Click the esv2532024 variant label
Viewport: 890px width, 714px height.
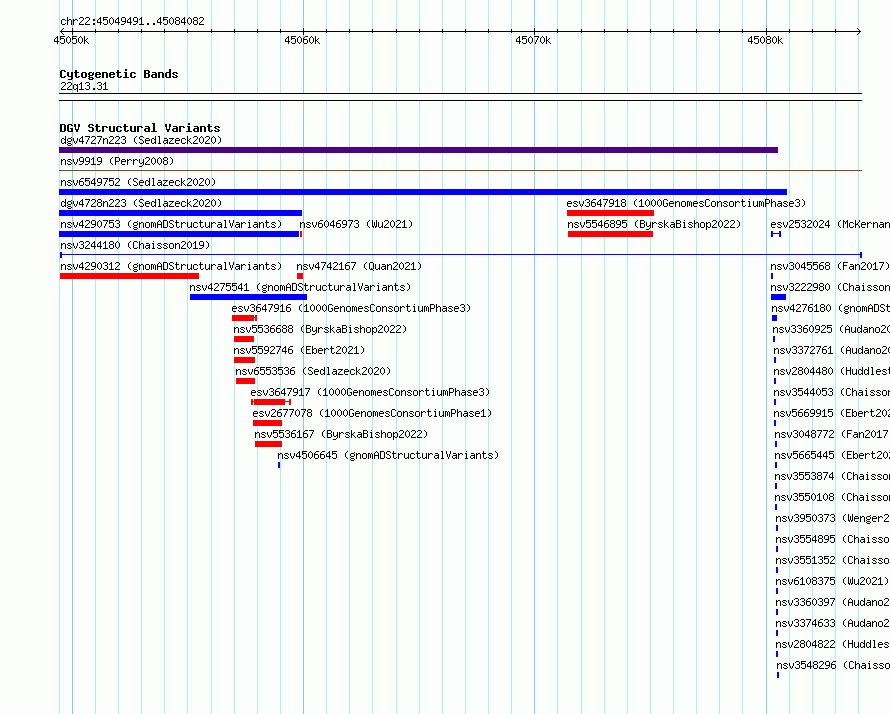830,224
